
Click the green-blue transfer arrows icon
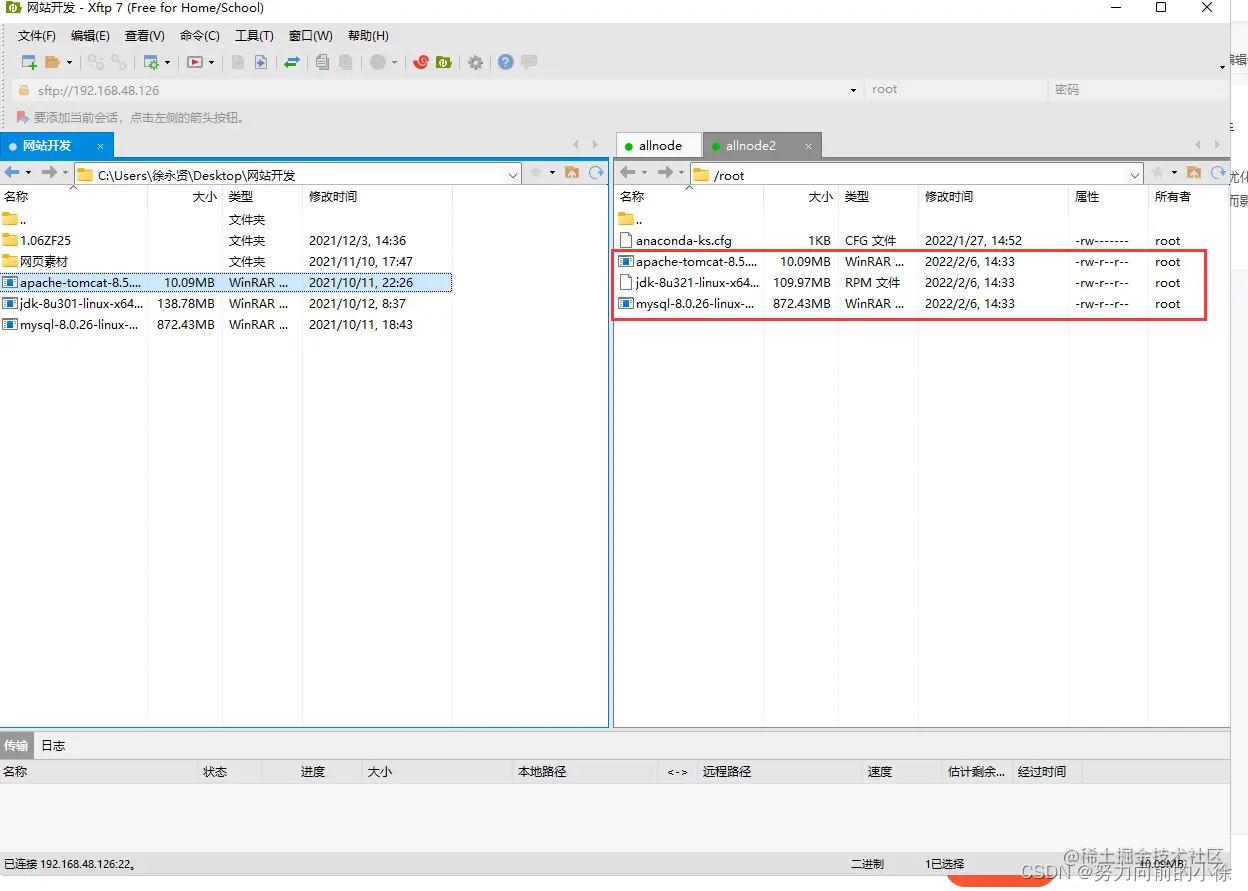[292, 62]
